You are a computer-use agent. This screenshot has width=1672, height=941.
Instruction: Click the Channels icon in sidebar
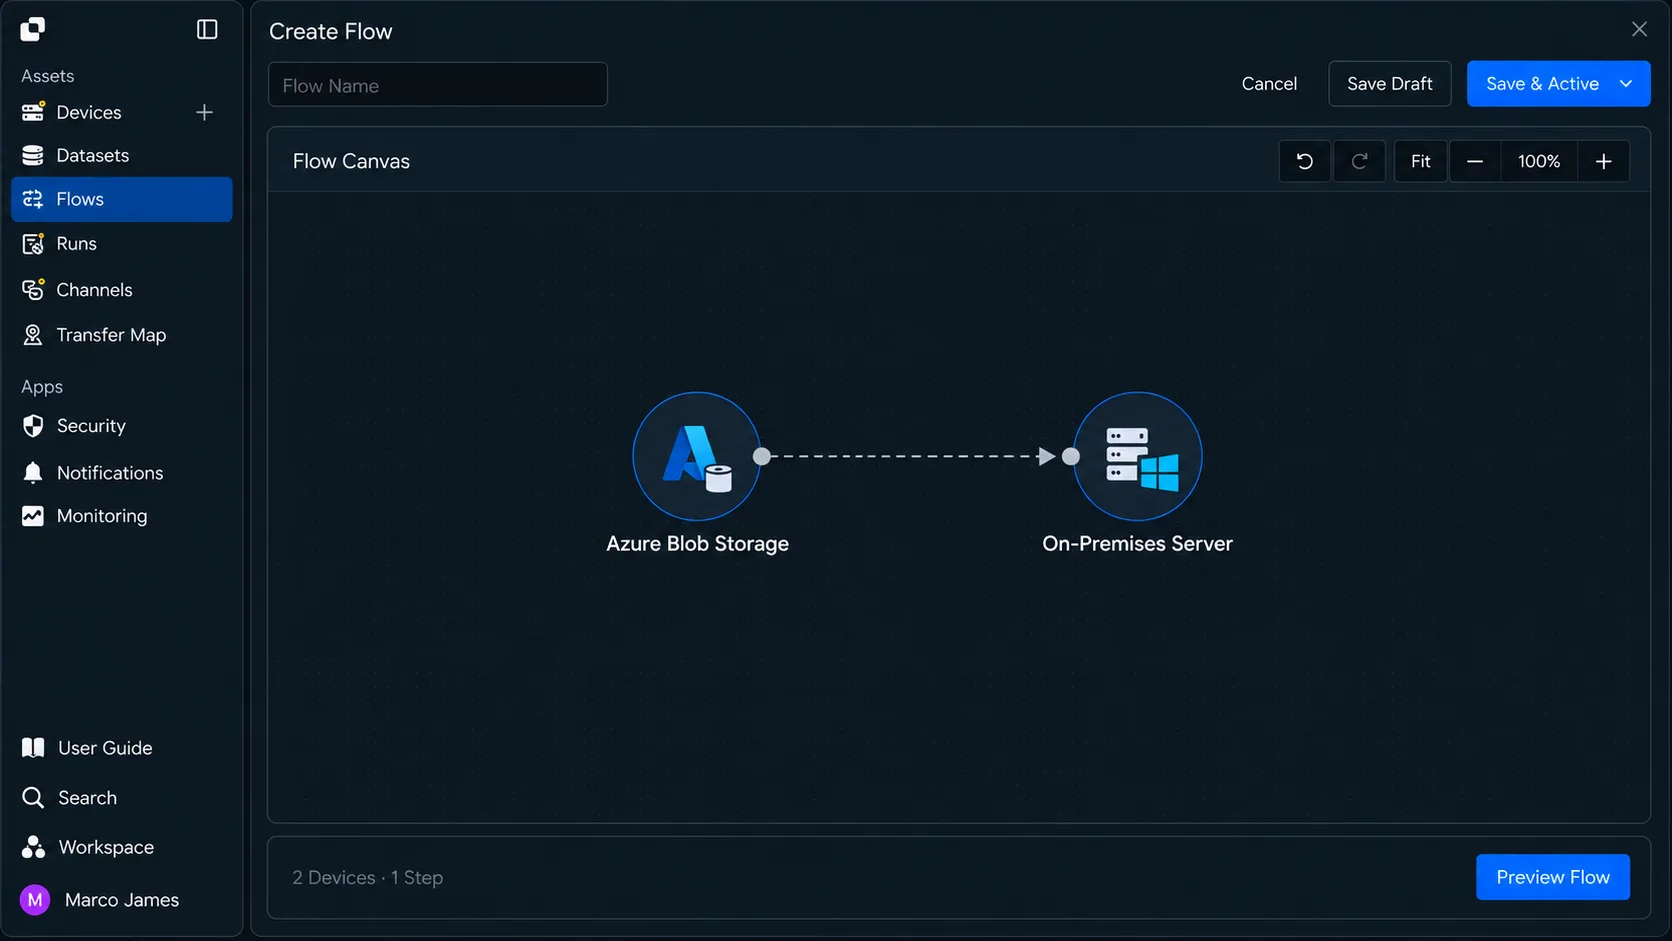point(33,289)
